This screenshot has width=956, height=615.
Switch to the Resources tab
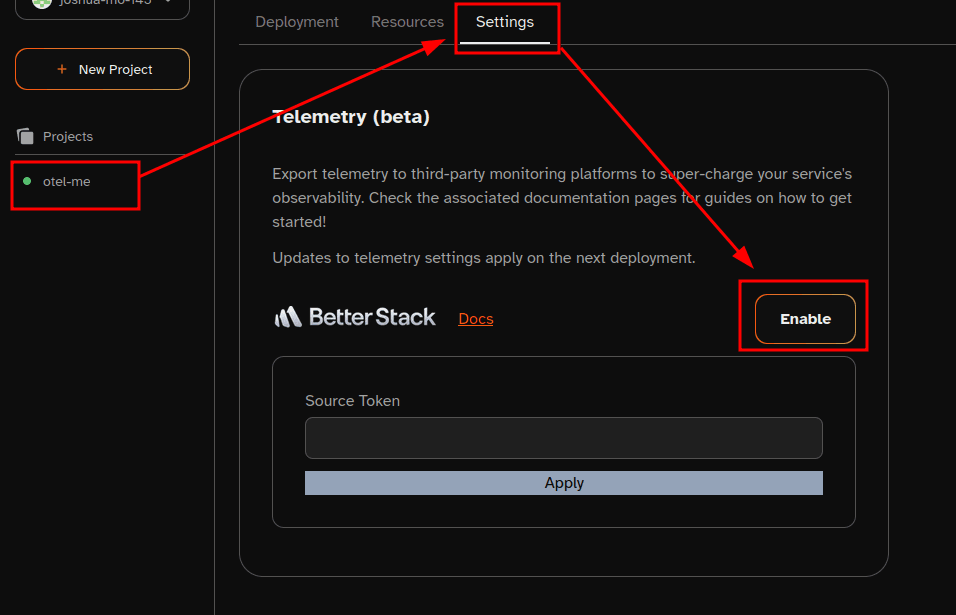[407, 22]
